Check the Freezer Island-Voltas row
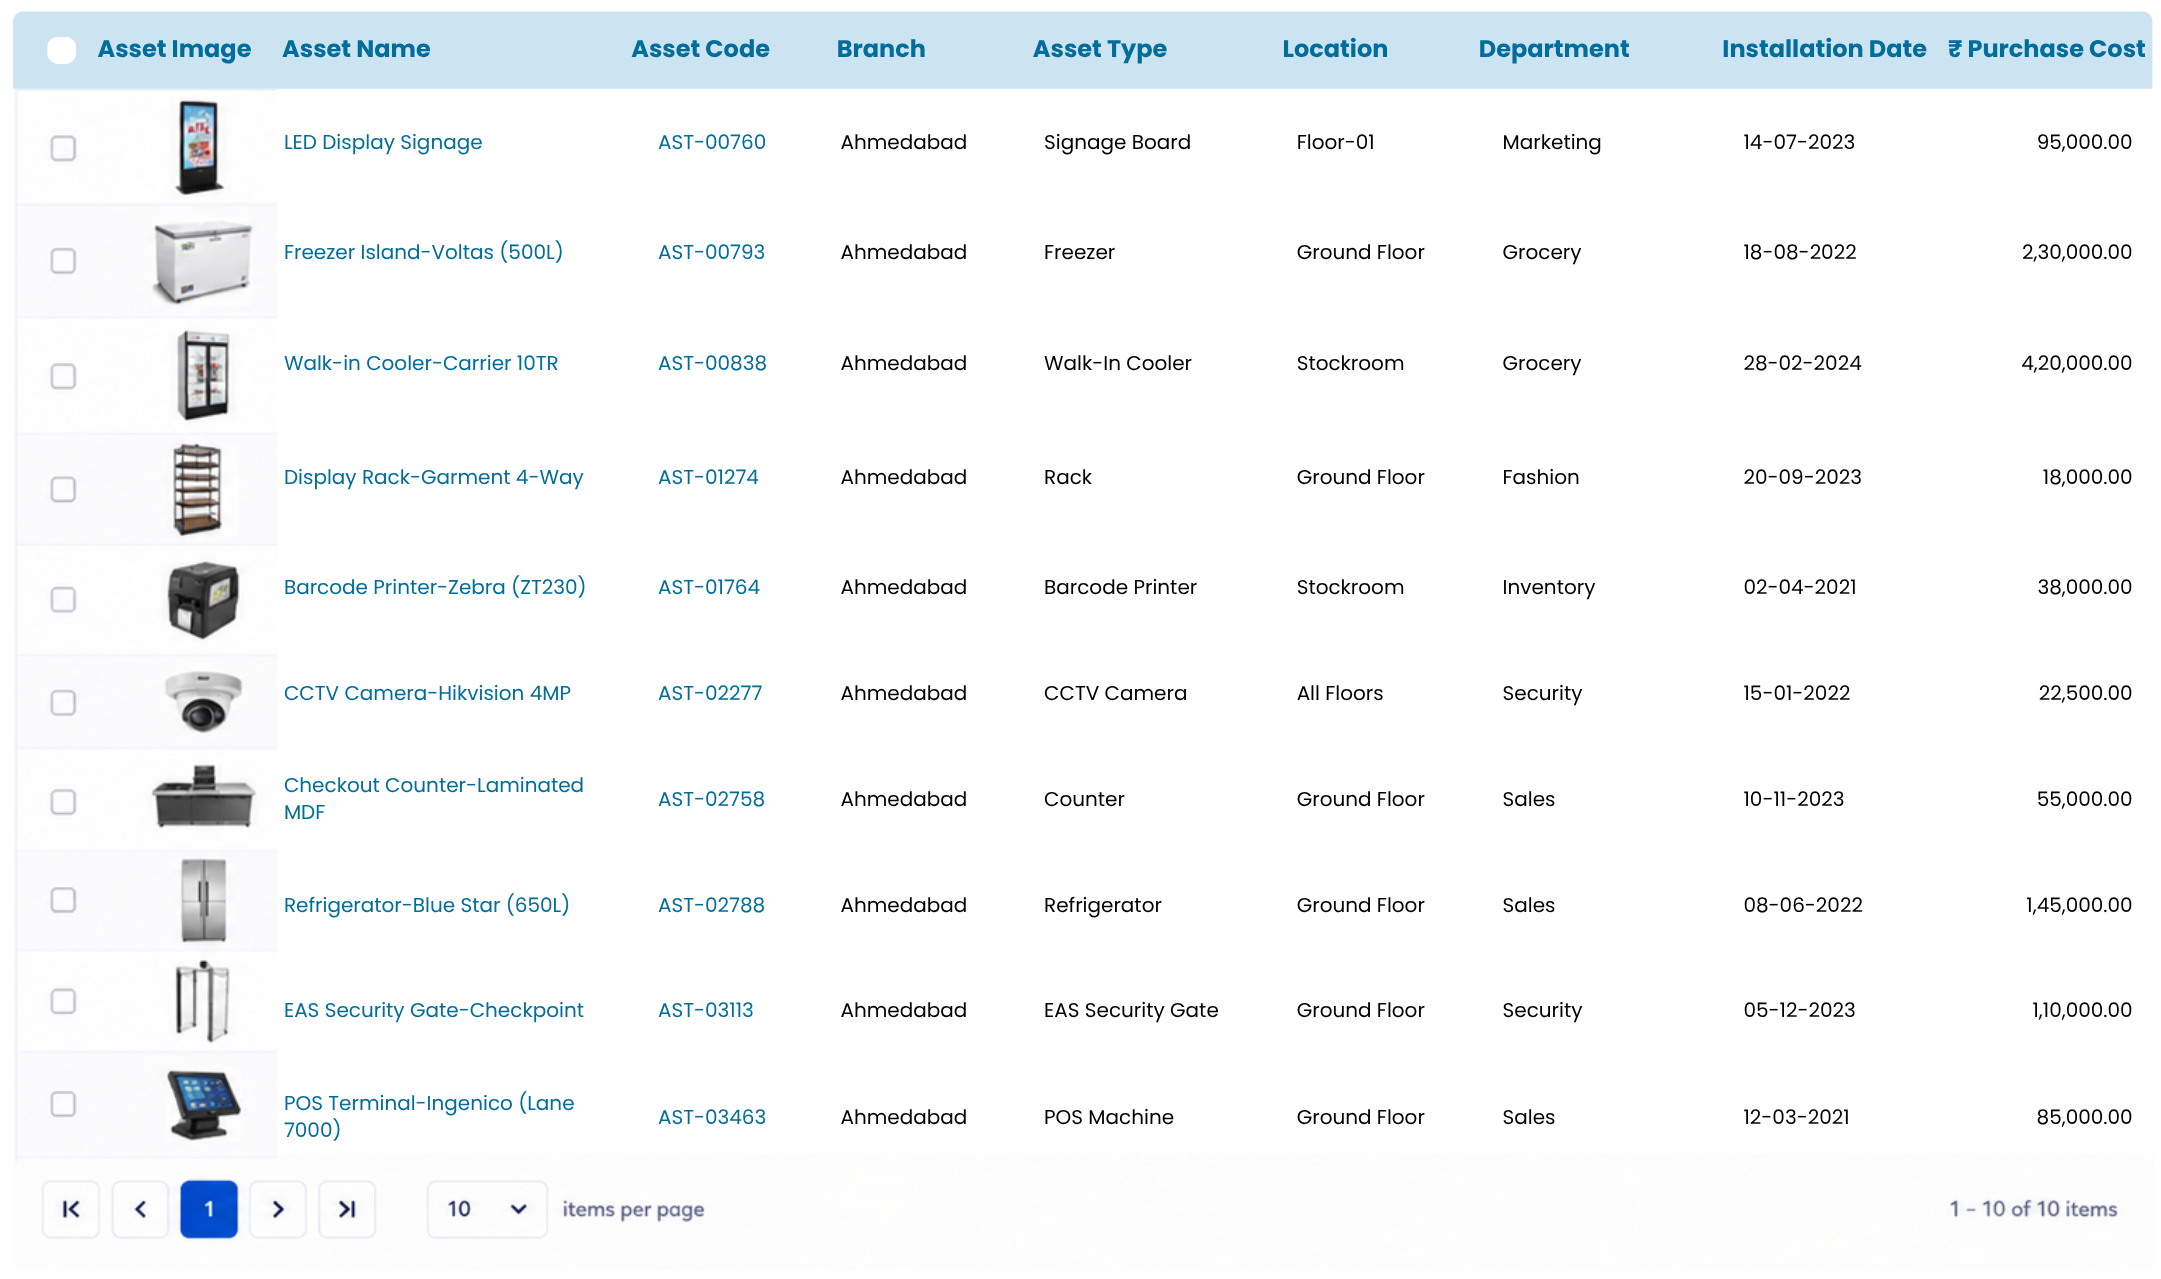The image size is (2161, 1279). [x=63, y=261]
